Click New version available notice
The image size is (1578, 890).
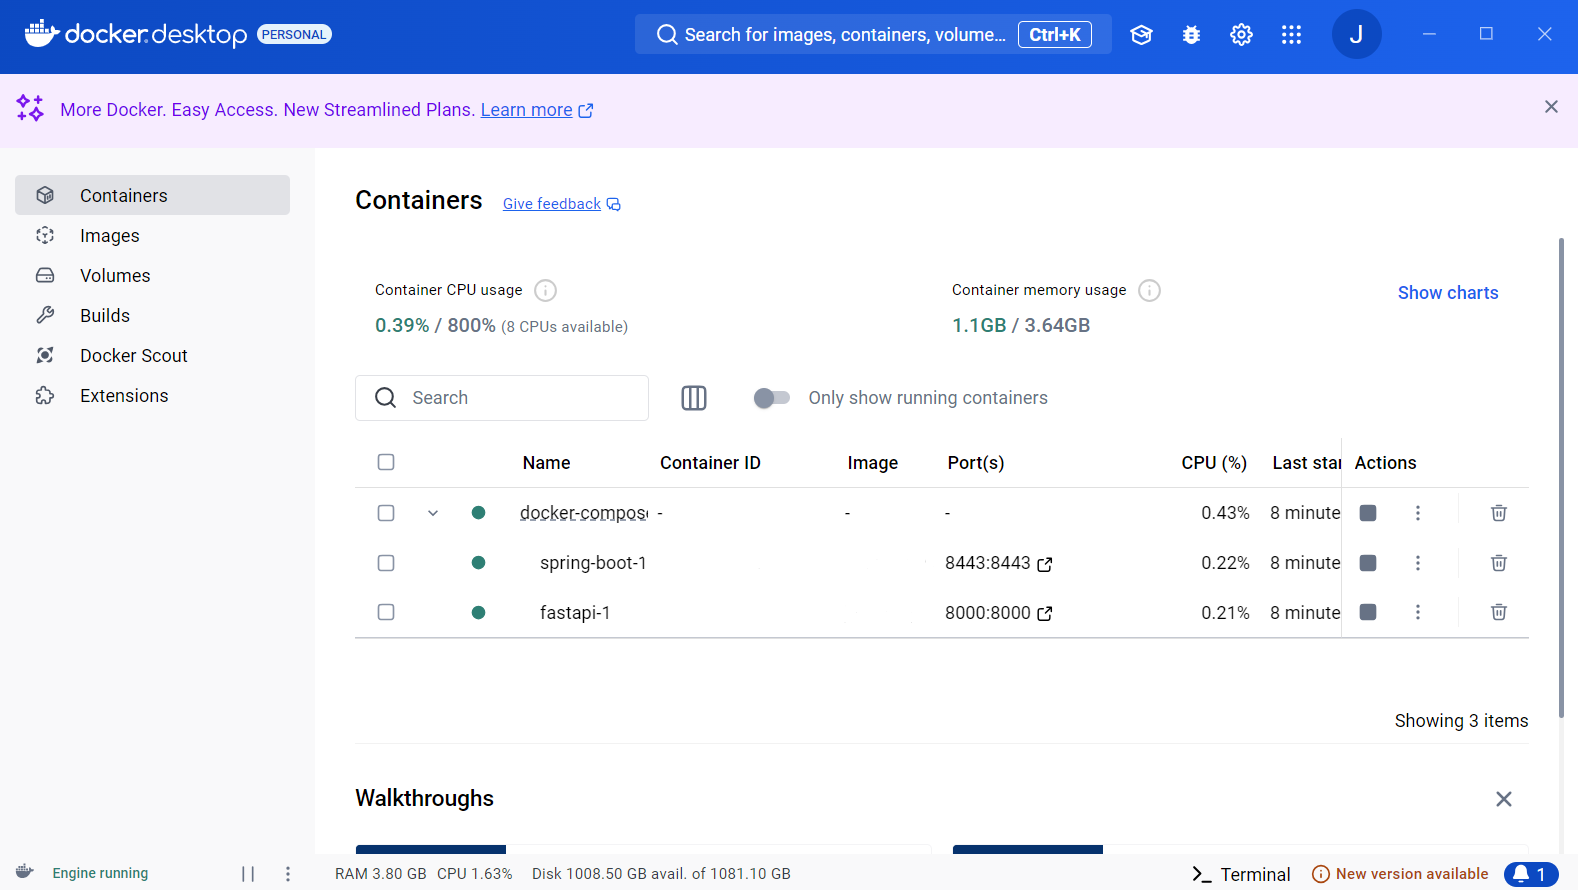[1400, 874]
